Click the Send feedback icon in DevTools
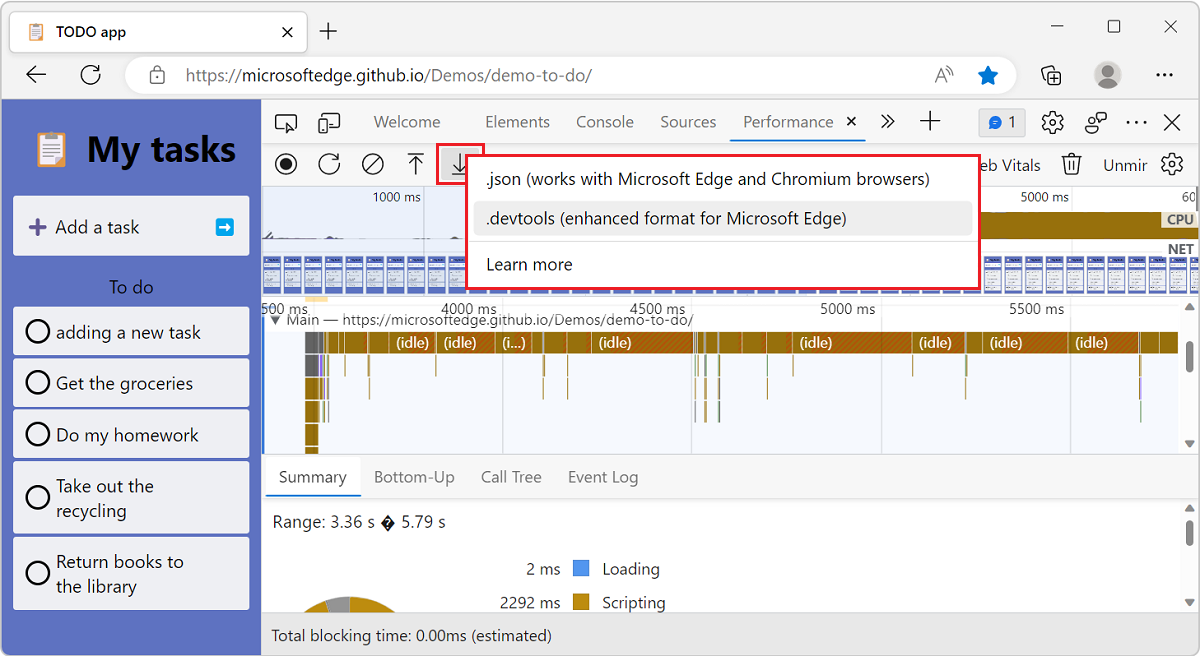Viewport: 1200px width, 656px height. (1096, 122)
